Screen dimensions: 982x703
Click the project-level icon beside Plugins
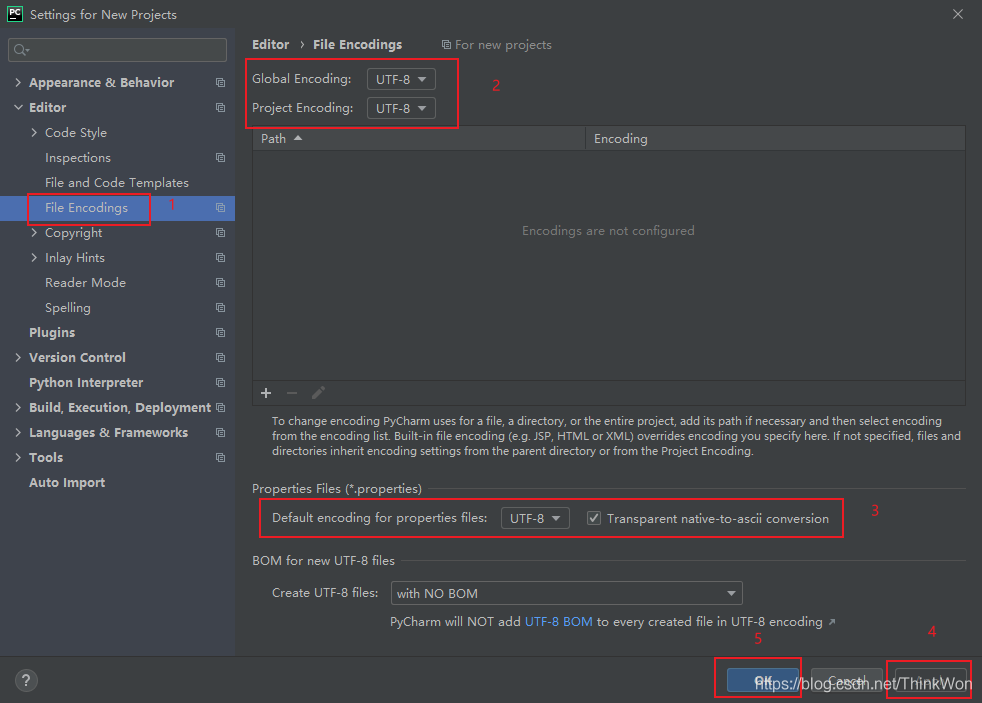pos(220,333)
